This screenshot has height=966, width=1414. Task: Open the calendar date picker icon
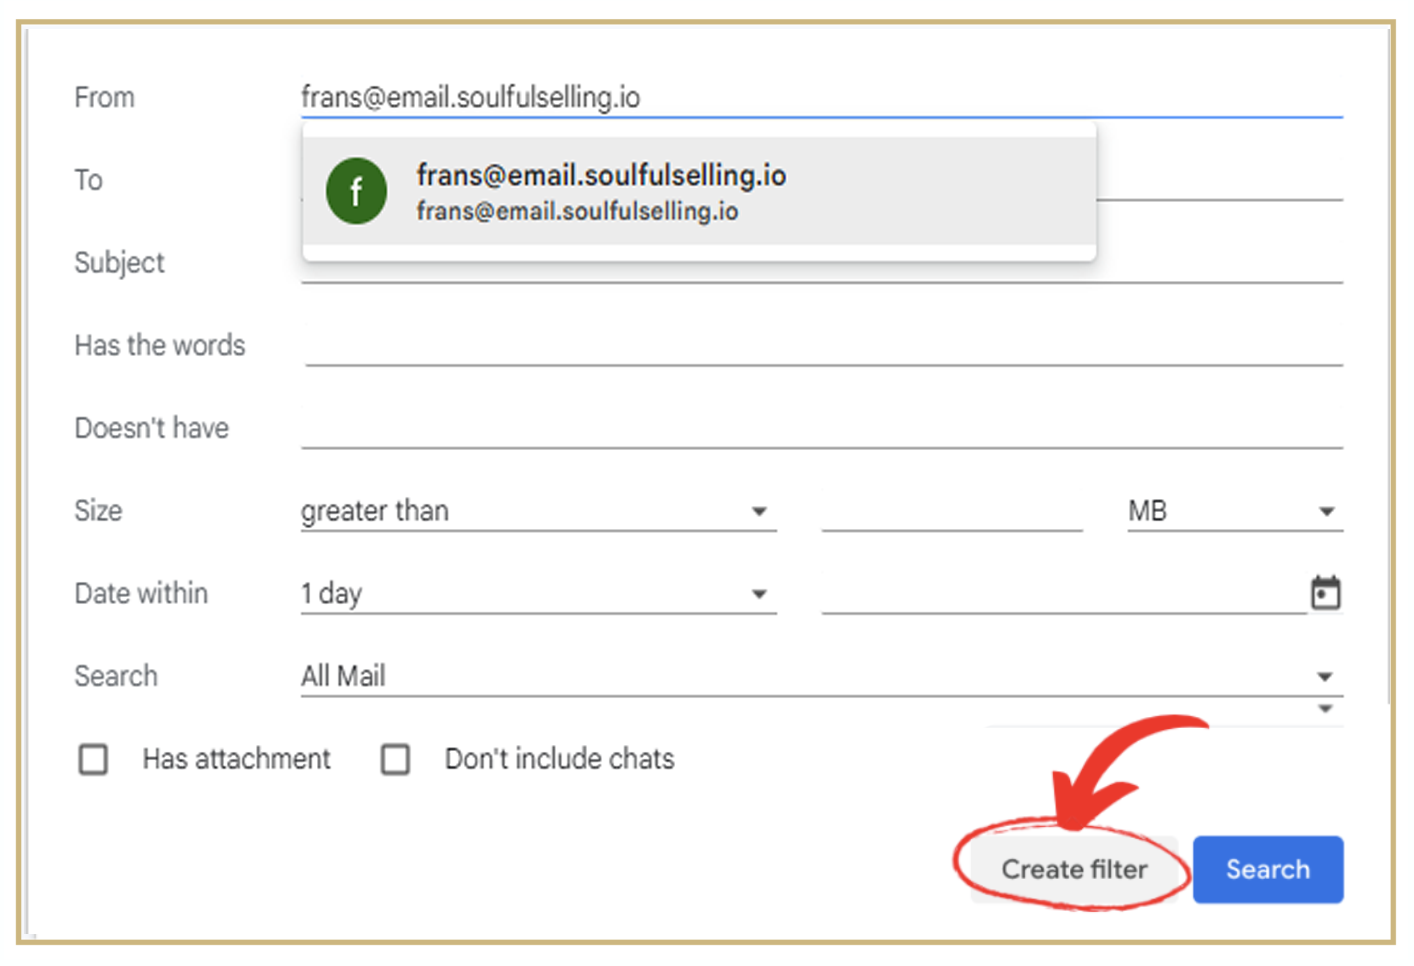(1325, 593)
